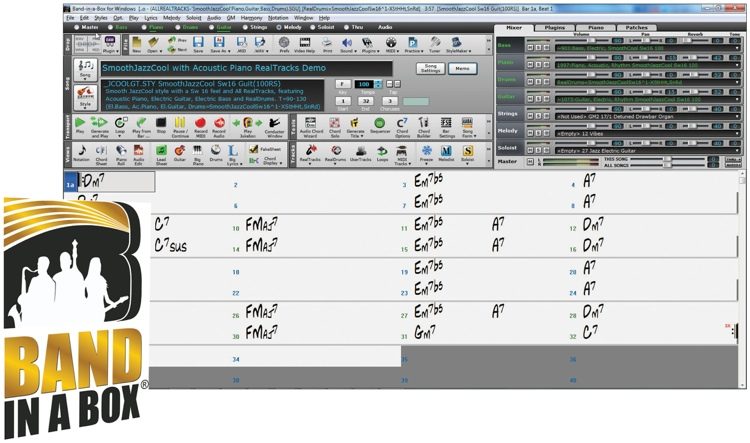Open Prefs from the toolbar
750x443 pixels.
[284, 44]
